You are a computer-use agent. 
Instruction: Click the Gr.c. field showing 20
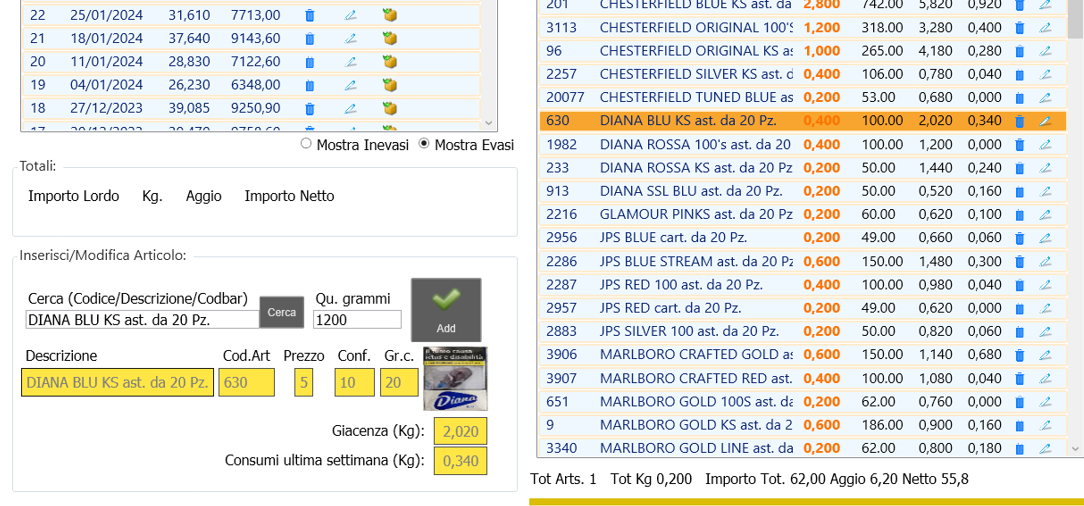(x=399, y=382)
